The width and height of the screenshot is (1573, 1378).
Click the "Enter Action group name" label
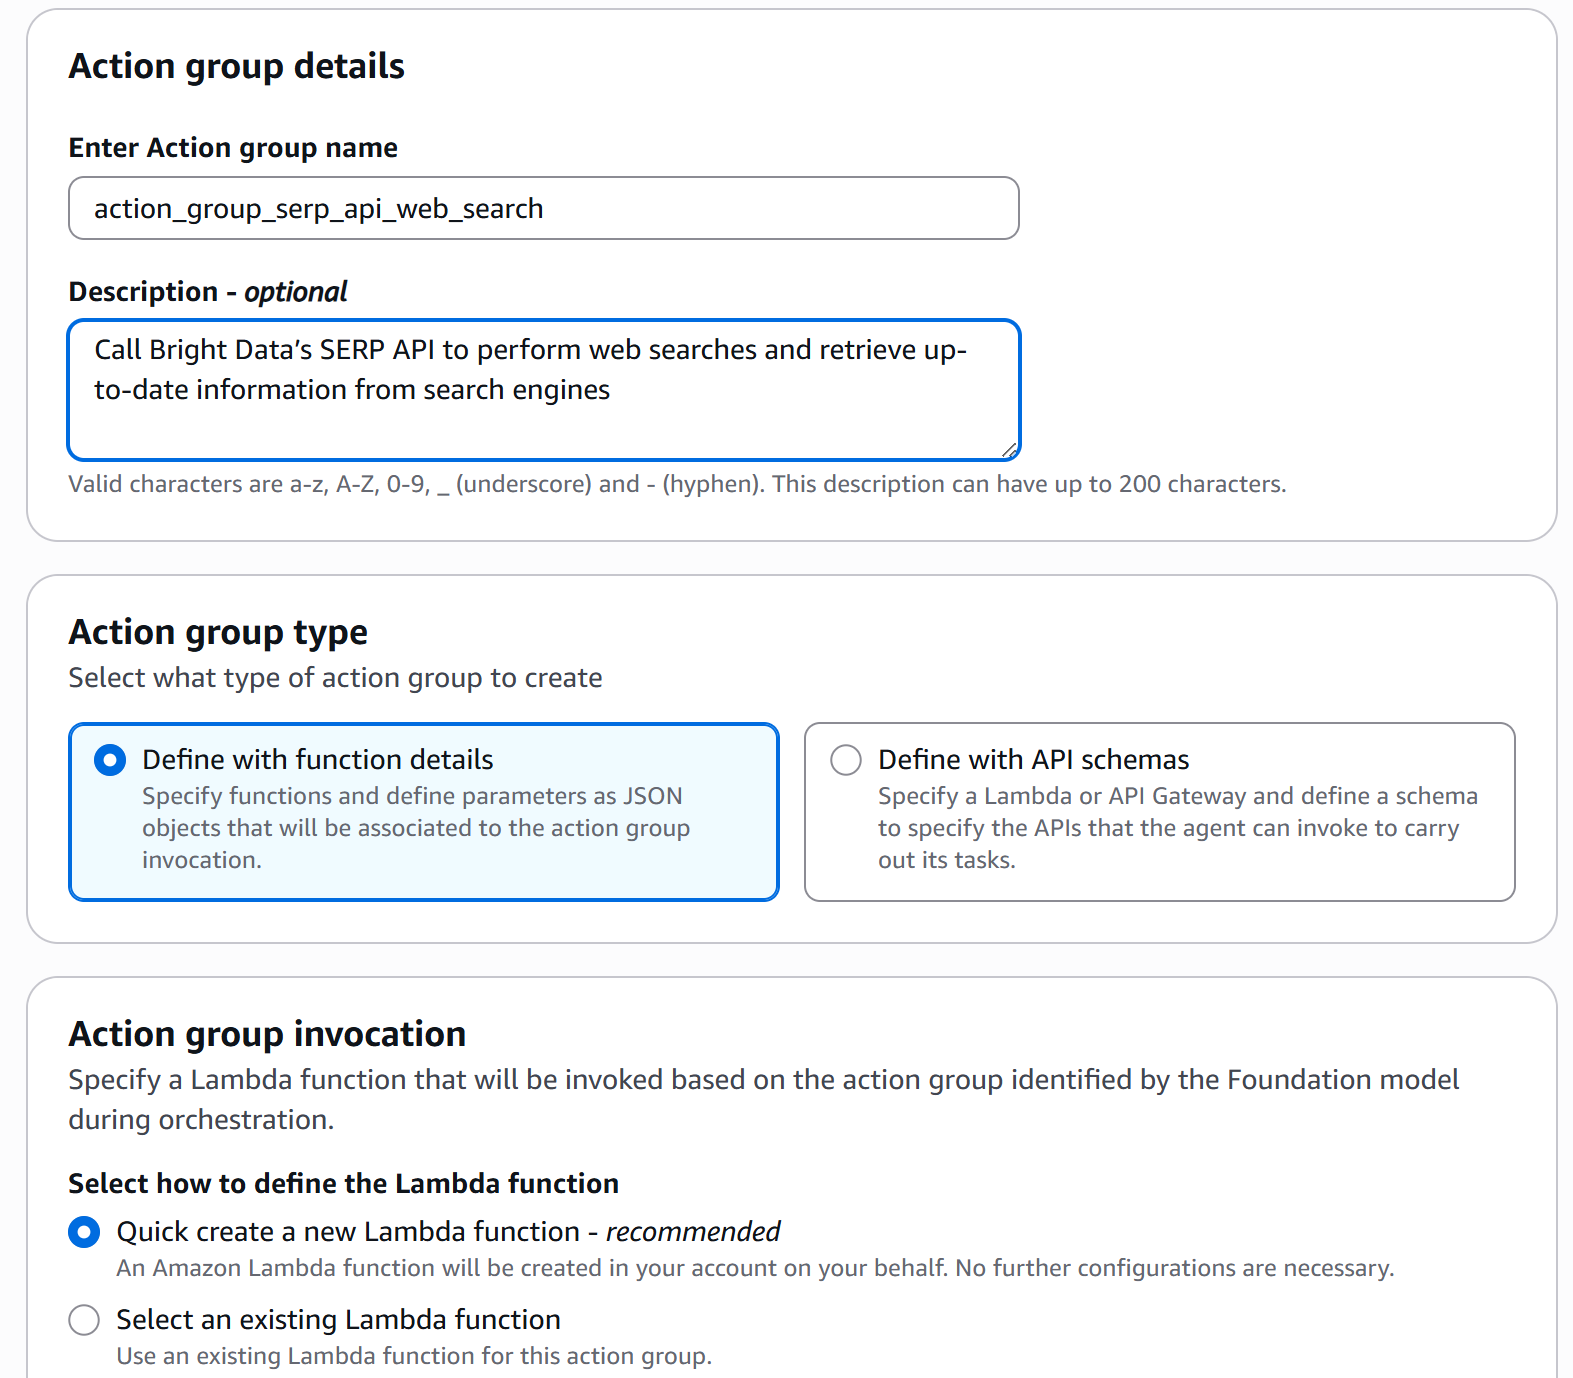click(232, 147)
